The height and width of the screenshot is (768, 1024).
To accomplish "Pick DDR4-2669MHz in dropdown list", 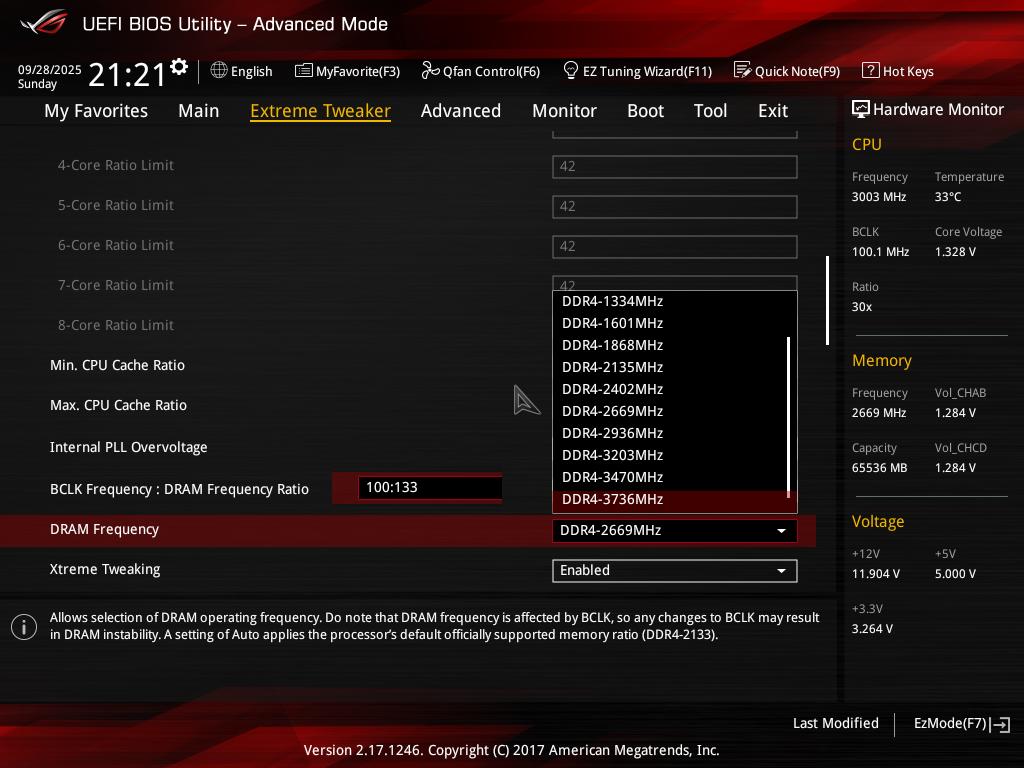I will (670, 411).
